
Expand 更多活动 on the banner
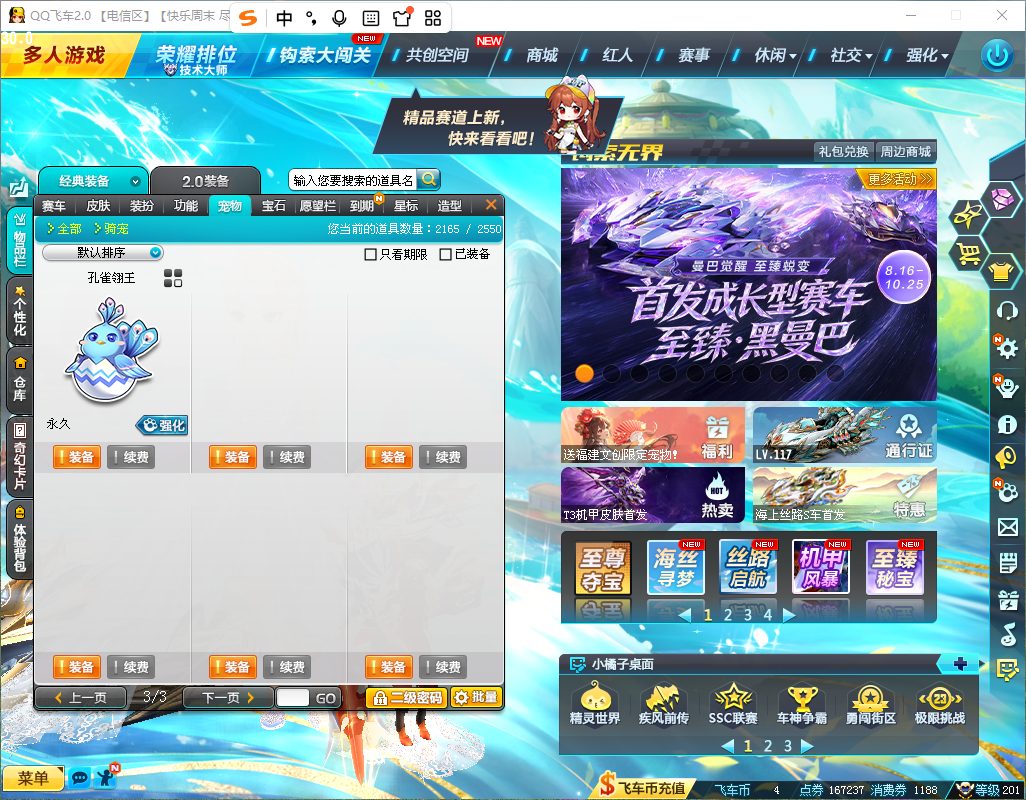pyautogui.click(x=899, y=179)
